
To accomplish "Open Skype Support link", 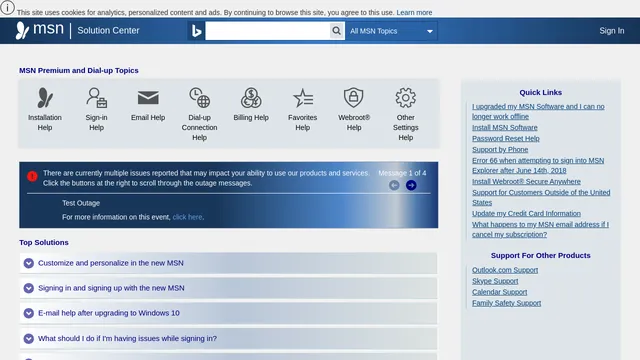I will tap(495, 281).
